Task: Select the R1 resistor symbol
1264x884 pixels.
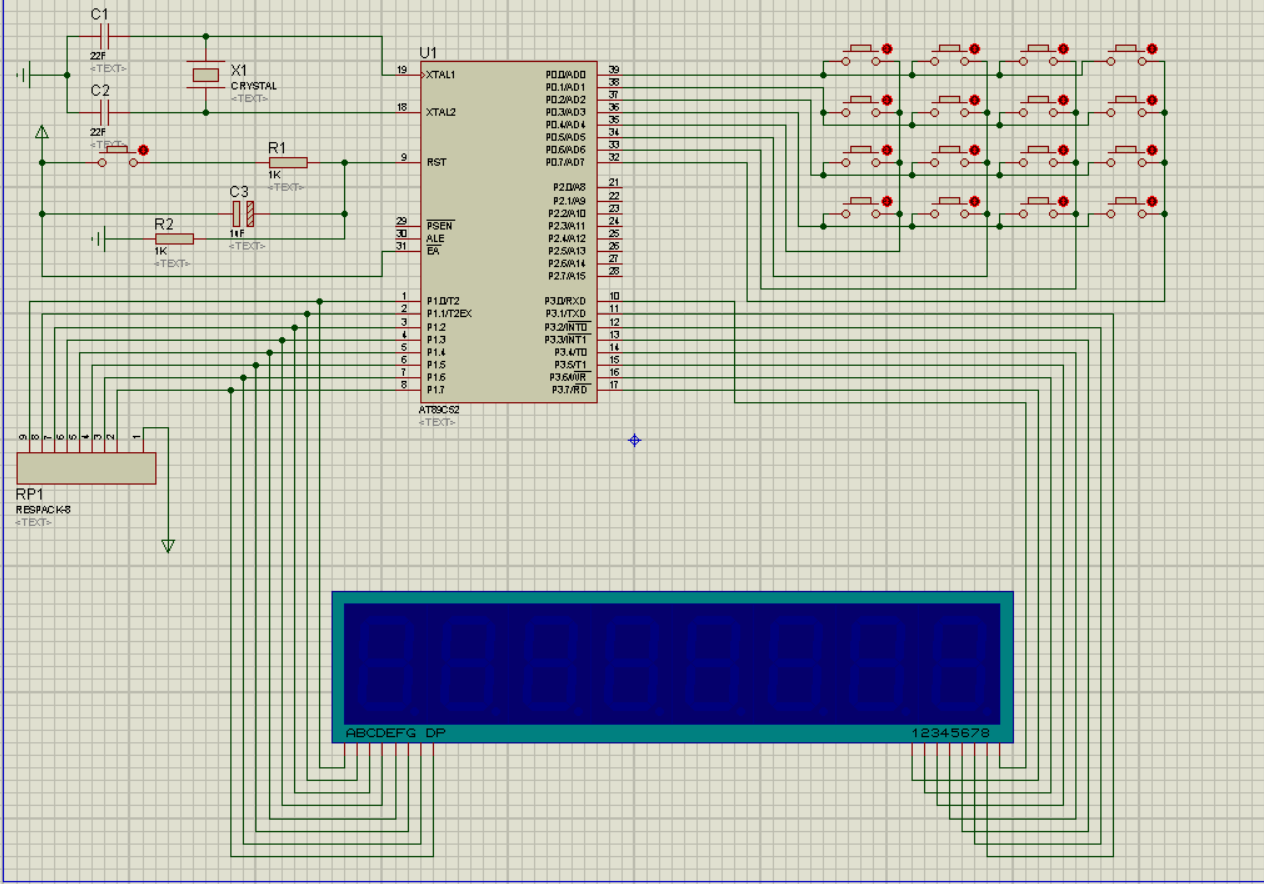Action: pyautogui.click(x=288, y=162)
